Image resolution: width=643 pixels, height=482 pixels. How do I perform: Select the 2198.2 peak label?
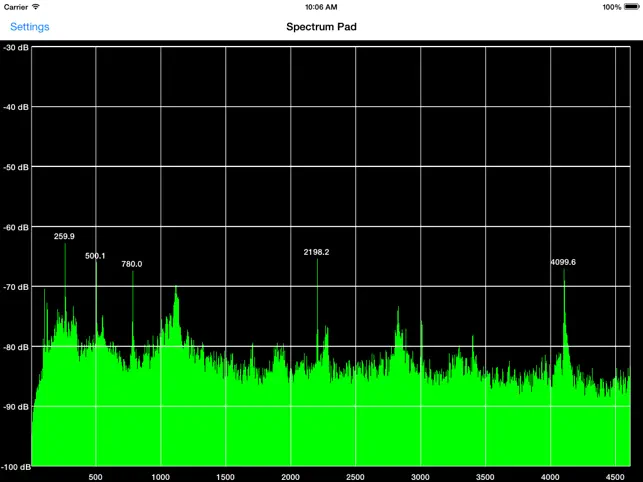tap(316, 252)
